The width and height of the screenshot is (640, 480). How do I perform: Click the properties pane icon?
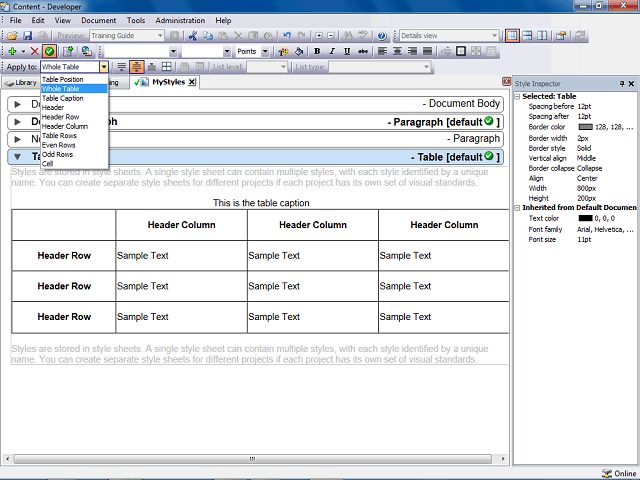(561, 36)
